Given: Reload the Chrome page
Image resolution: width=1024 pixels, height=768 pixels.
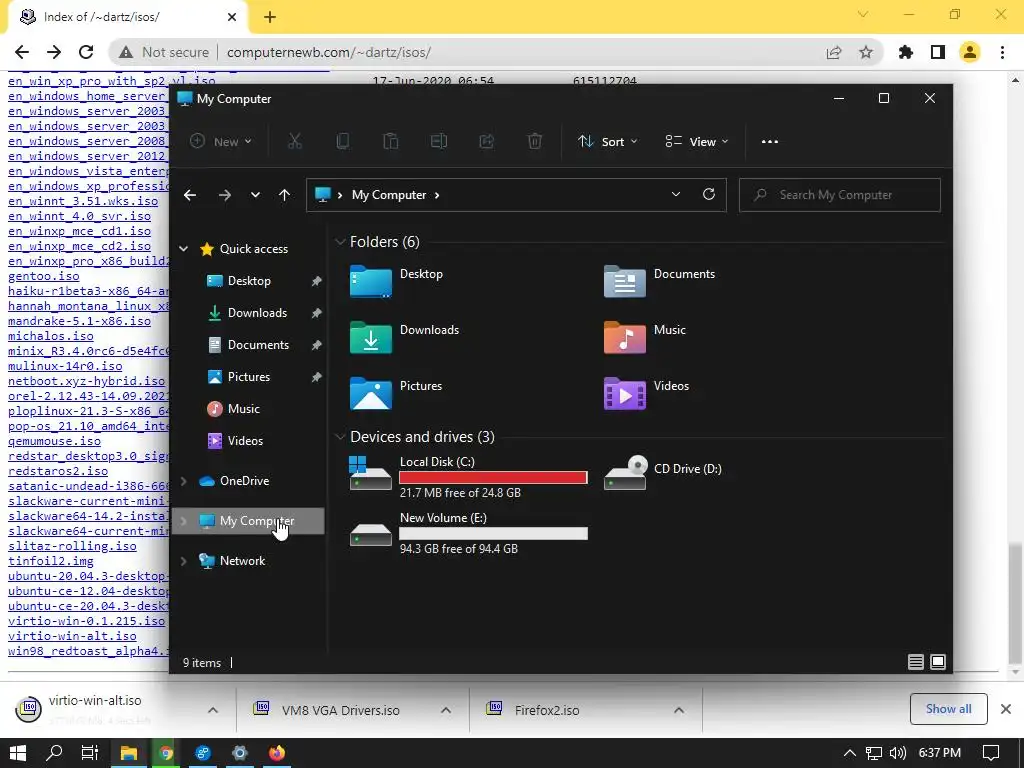Looking at the screenshot, I should pos(86,52).
